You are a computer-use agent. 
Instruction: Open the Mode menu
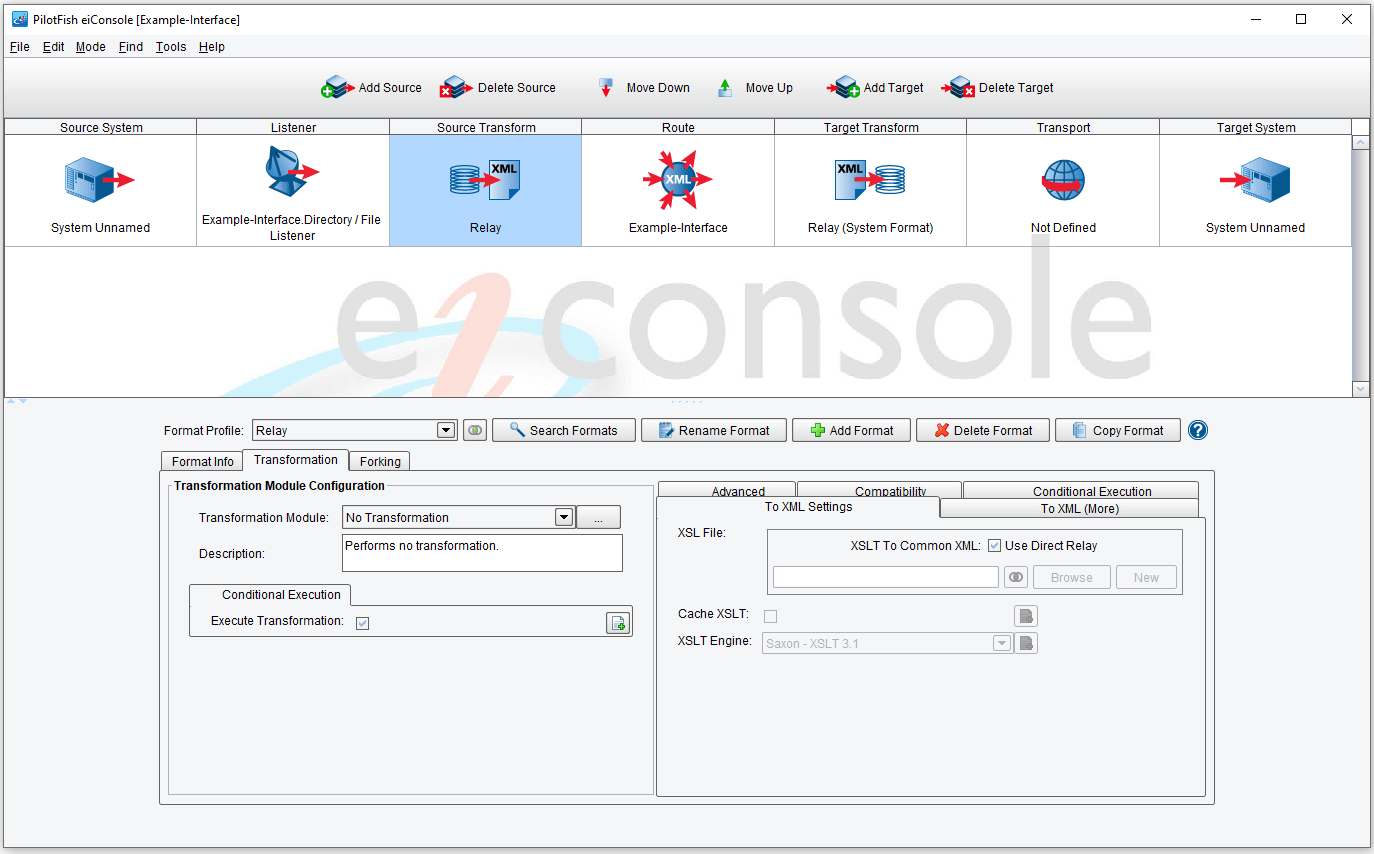click(90, 47)
